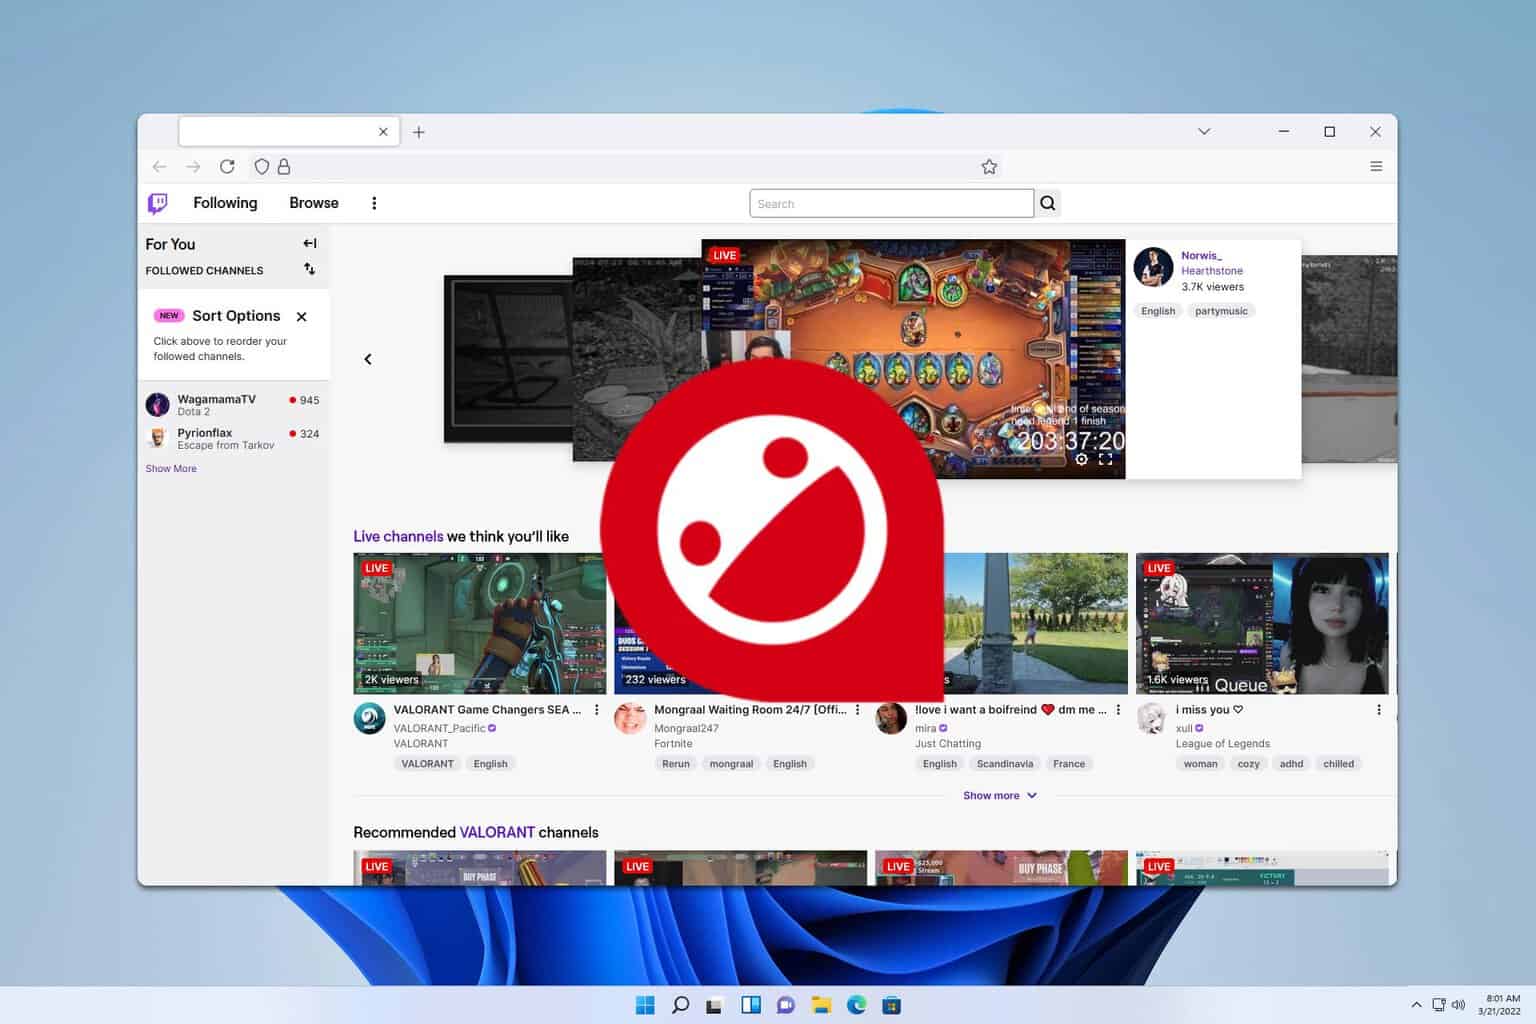The width and height of the screenshot is (1536, 1024).
Task: Open options menu for Mongraal Waiting Room card
Action: click(857, 710)
